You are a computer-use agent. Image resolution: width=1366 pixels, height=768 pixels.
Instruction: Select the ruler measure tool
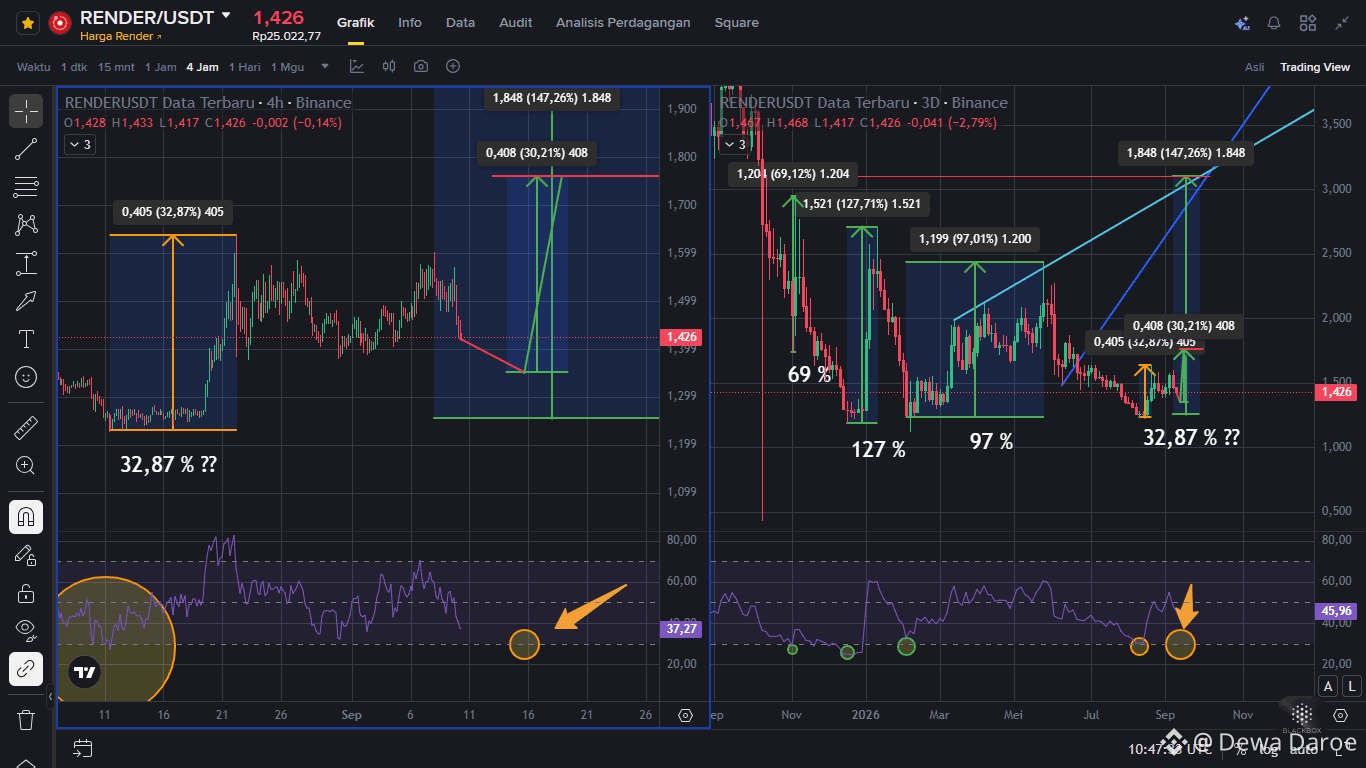coord(26,429)
